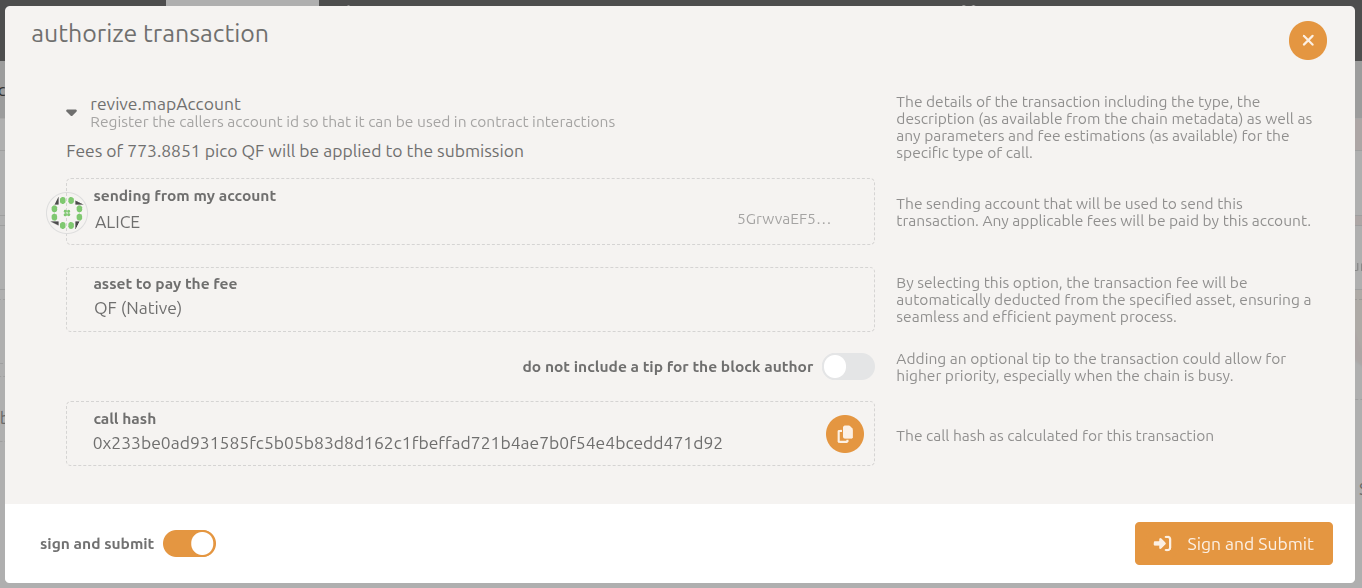Click the X icon to dismiss authorize transaction
The height and width of the screenshot is (588, 1362).
tap(1307, 41)
